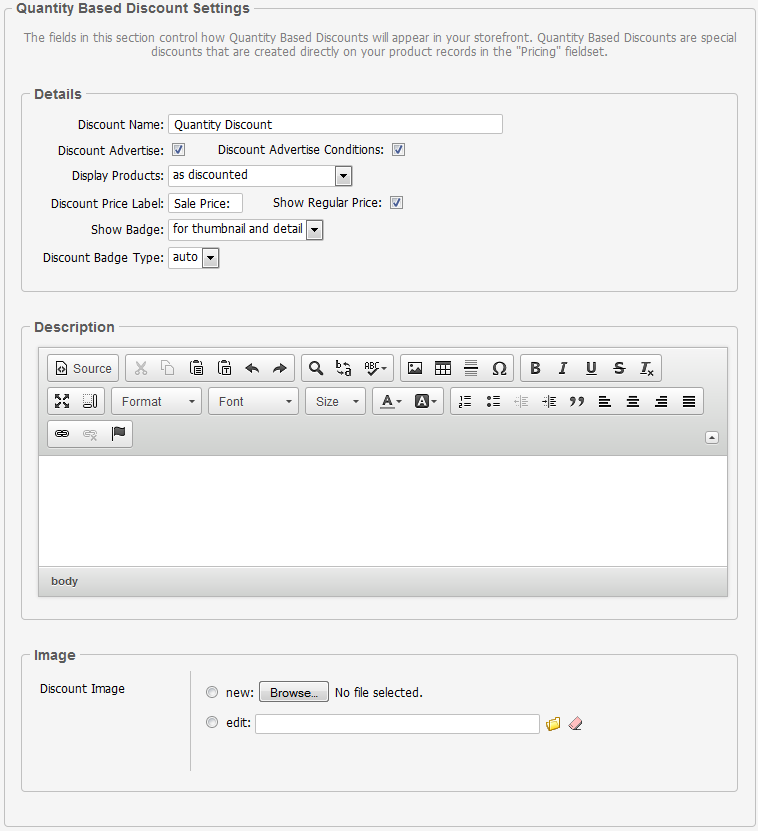The width and height of the screenshot is (758, 831).
Task: Insert a table using the table icon
Action: pyautogui.click(x=443, y=368)
